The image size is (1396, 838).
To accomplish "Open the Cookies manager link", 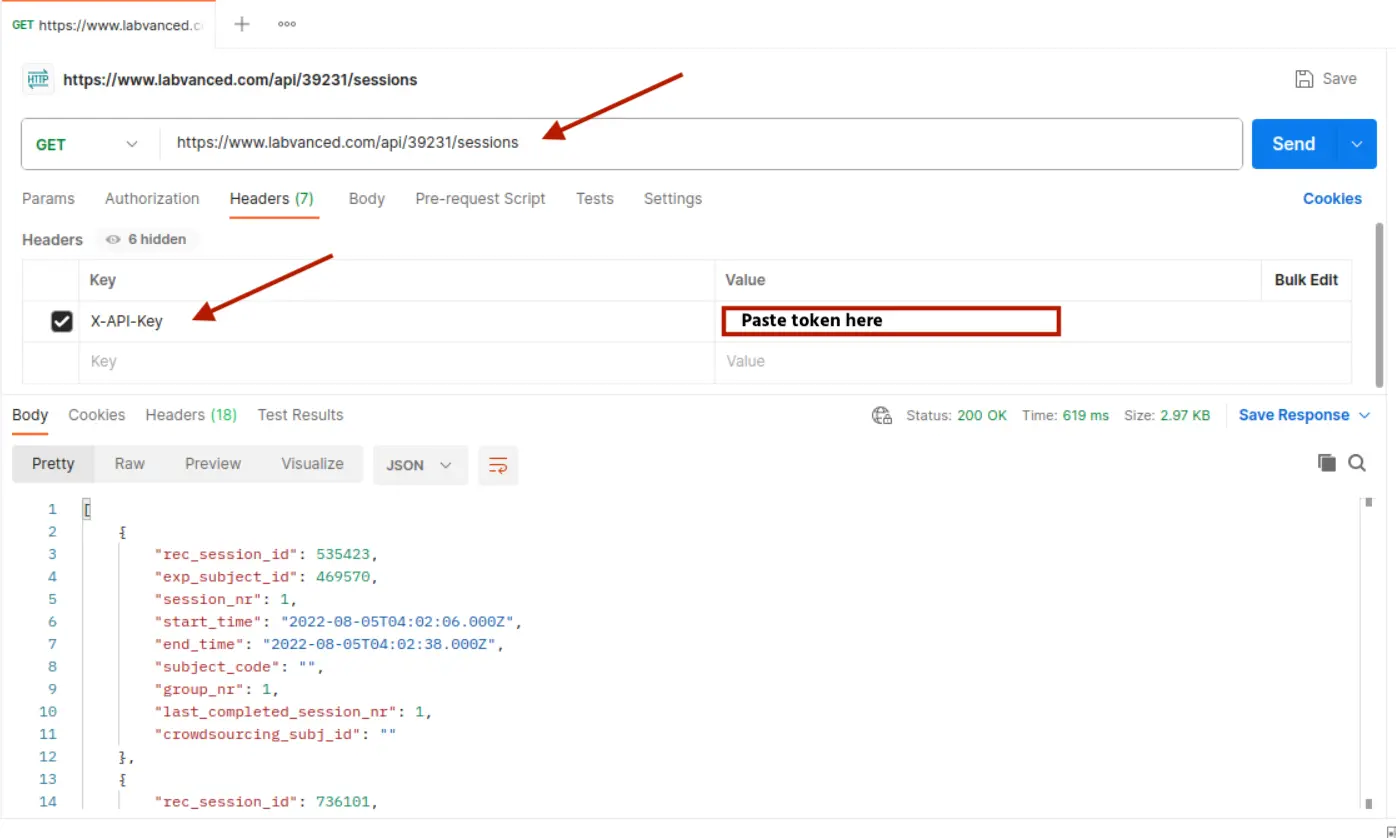I will pos(1332,198).
